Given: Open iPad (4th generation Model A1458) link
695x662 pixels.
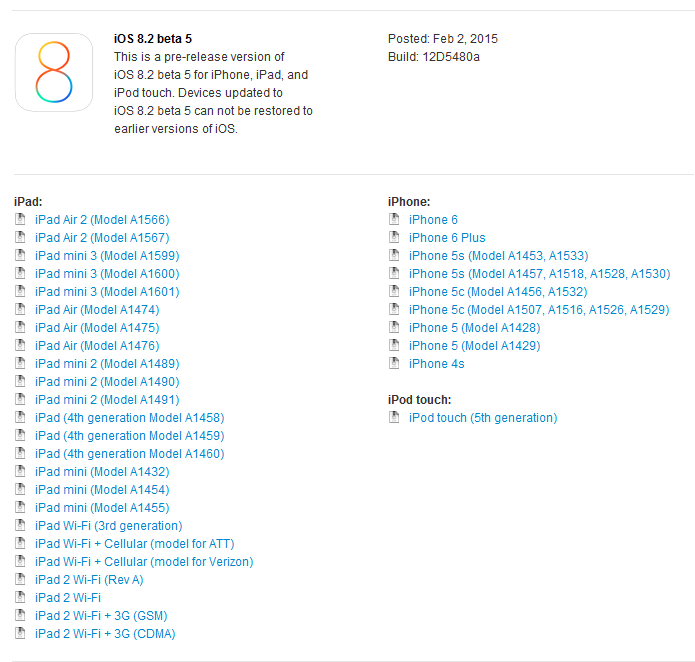Looking at the screenshot, I should pyautogui.click(x=130, y=418).
